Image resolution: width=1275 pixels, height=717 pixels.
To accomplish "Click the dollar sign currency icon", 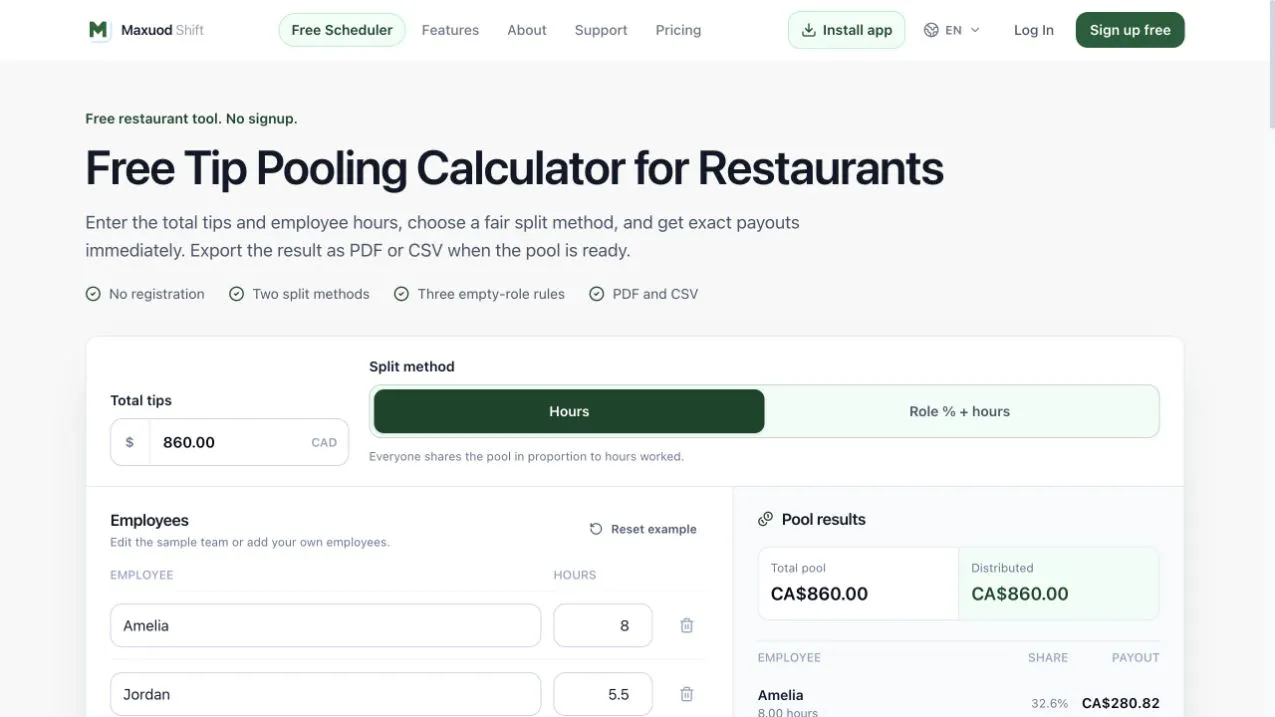I will coord(130,442).
